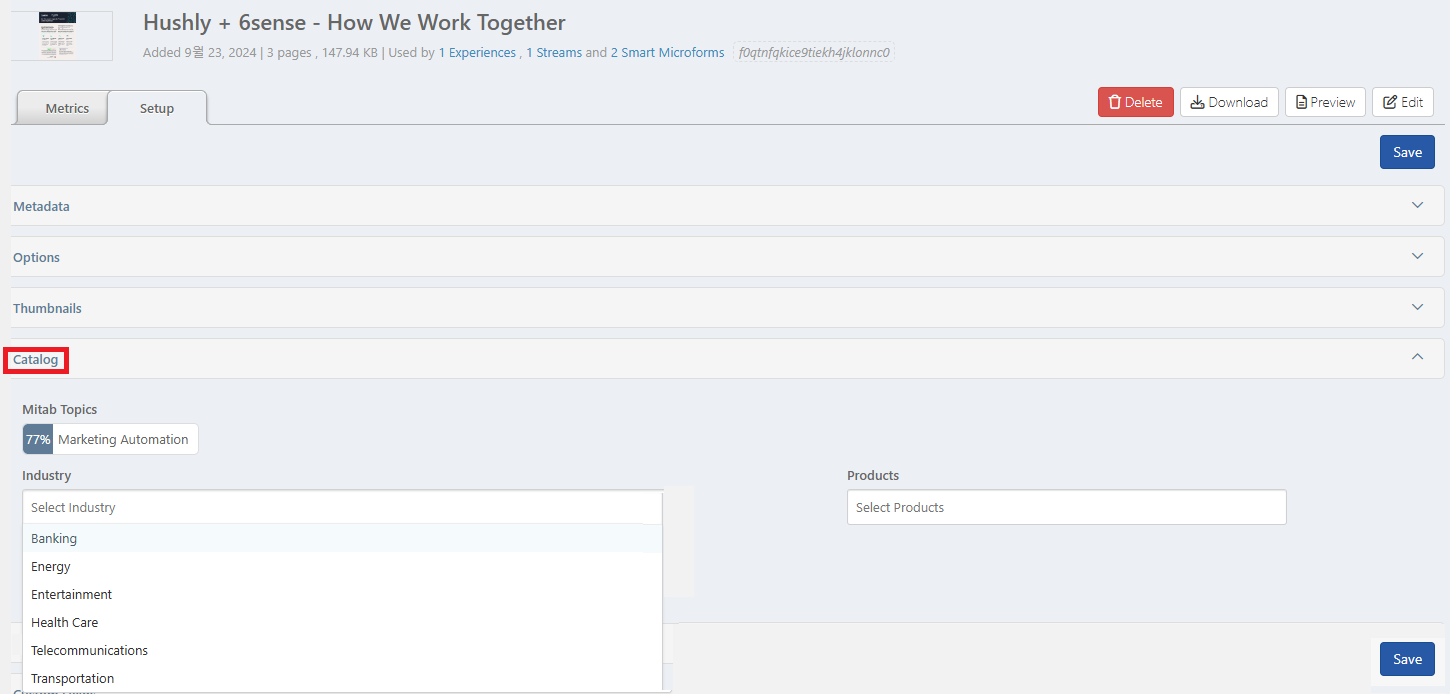Click the Thumbnails section header

tap(726, 308)
